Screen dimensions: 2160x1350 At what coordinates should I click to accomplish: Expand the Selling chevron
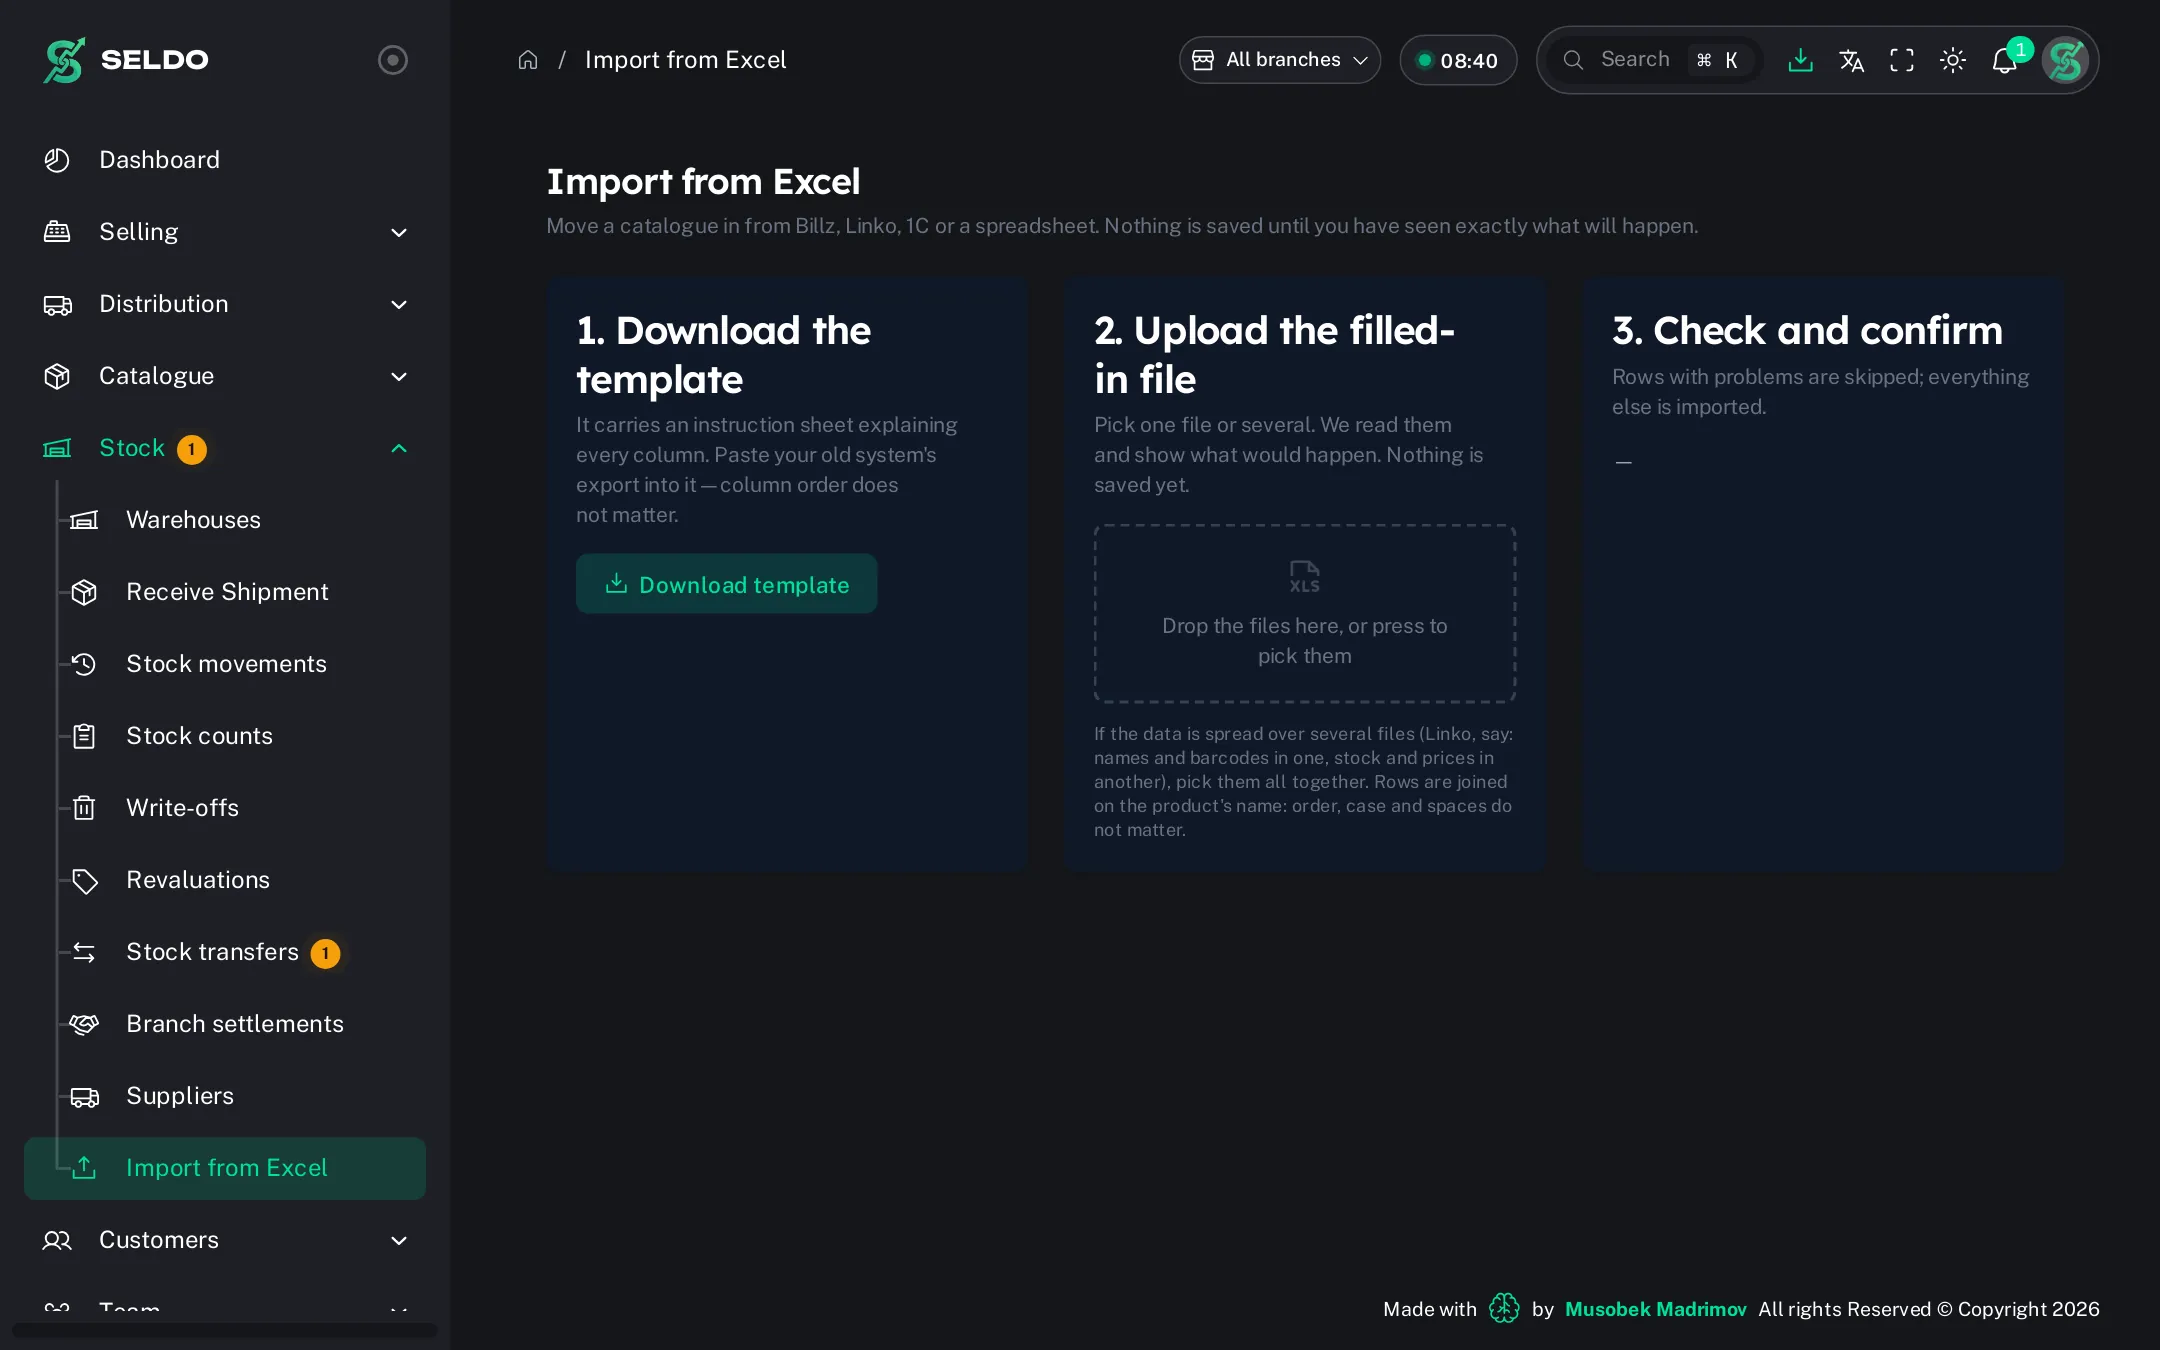point(399,232)
